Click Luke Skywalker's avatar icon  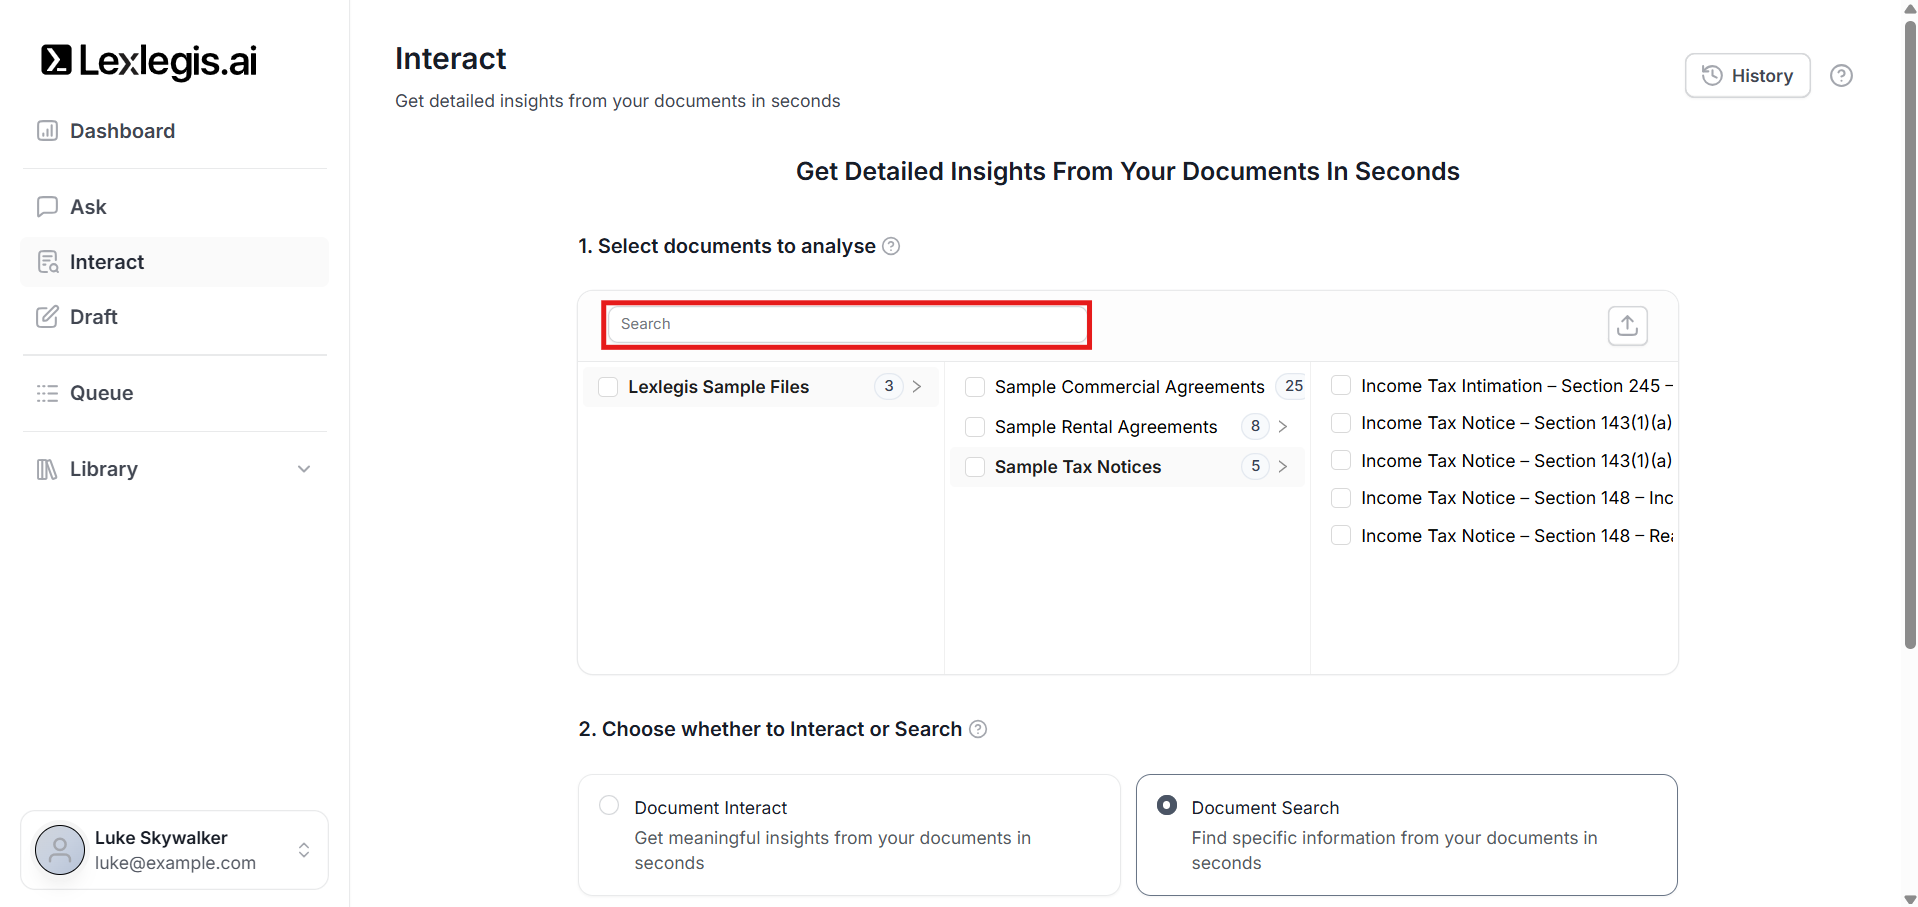[x=60, y=850]
